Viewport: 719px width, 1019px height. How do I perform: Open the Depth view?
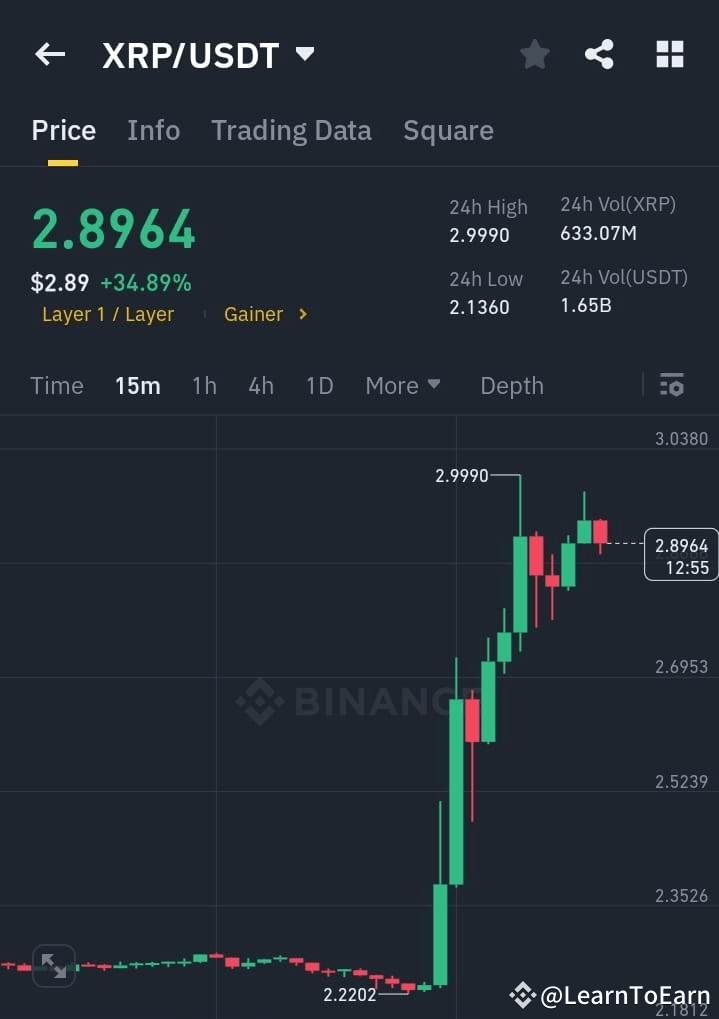[x=511, y=385]
